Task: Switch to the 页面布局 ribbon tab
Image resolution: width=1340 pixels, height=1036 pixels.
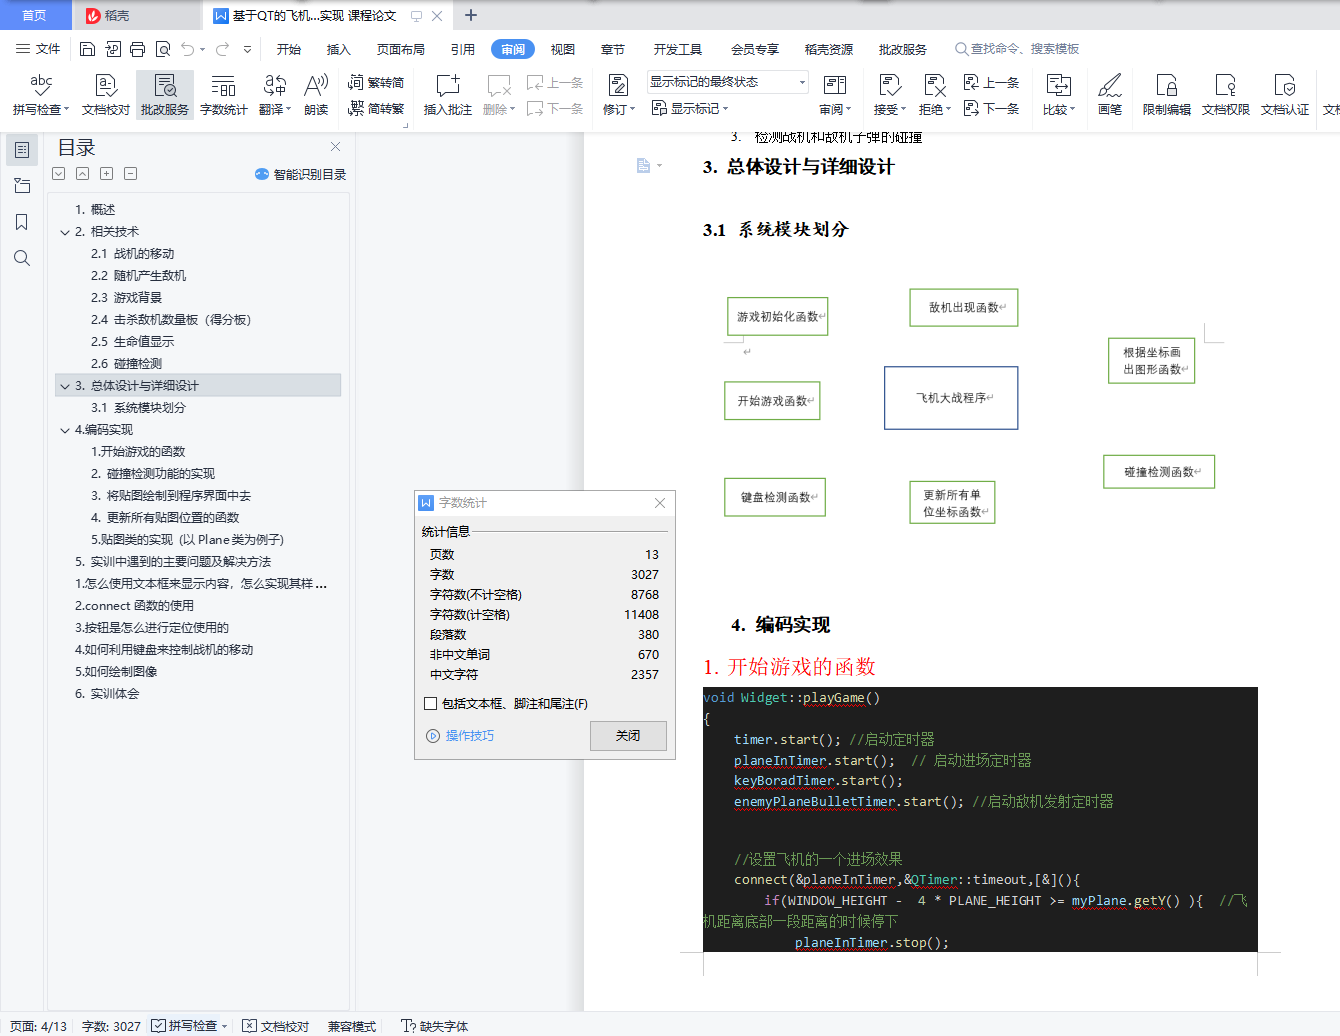Action: [401, 49]
